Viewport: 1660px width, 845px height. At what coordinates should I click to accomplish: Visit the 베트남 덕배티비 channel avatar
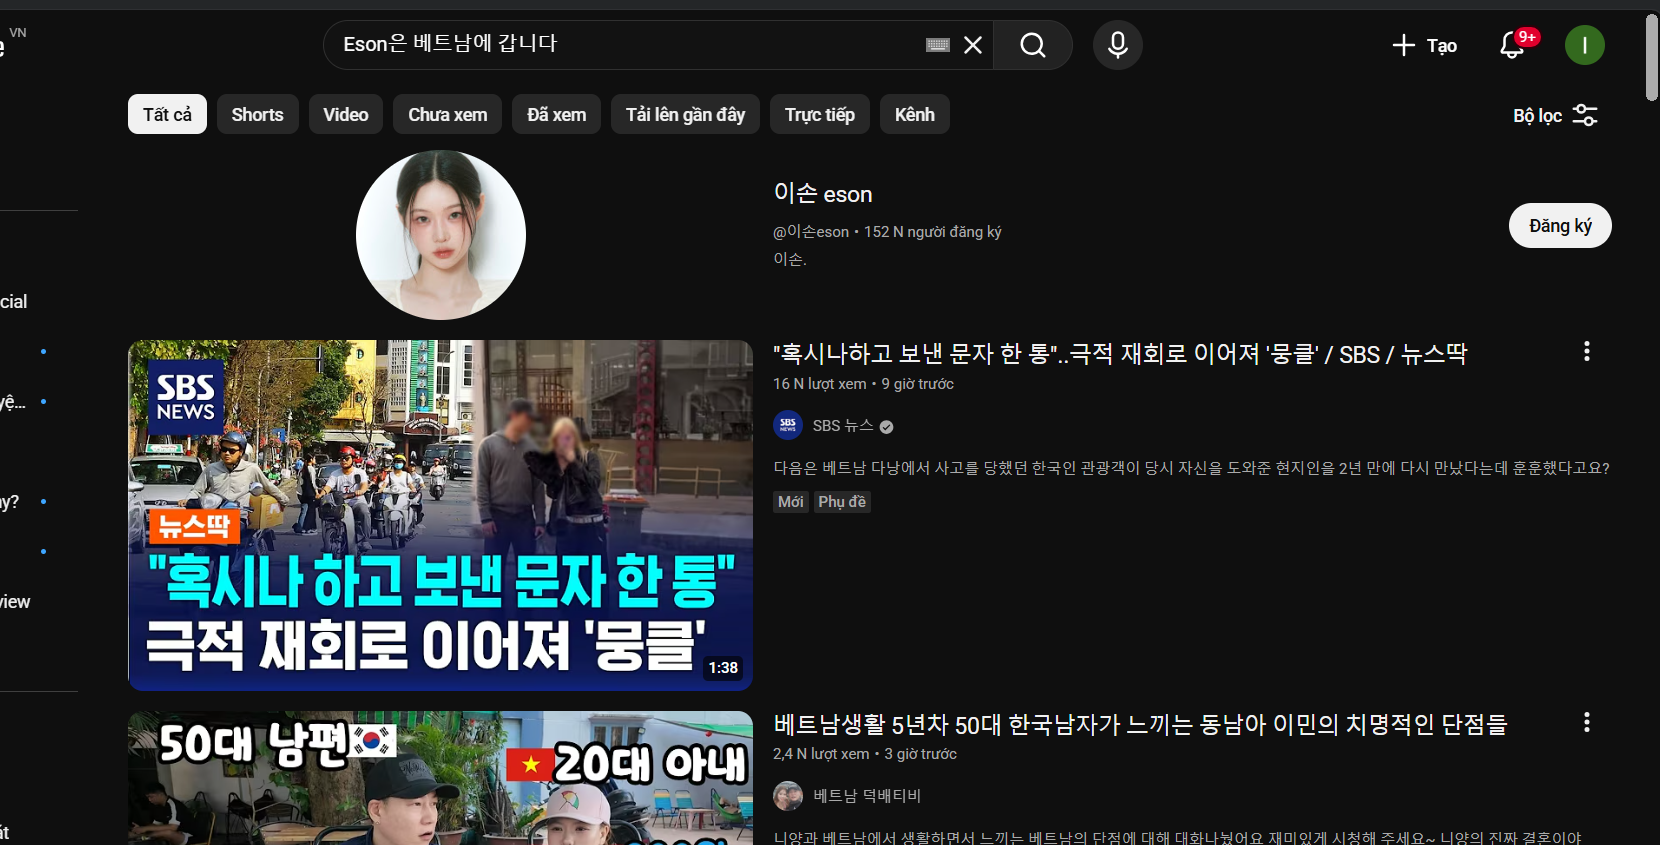(x=788, y=796)
